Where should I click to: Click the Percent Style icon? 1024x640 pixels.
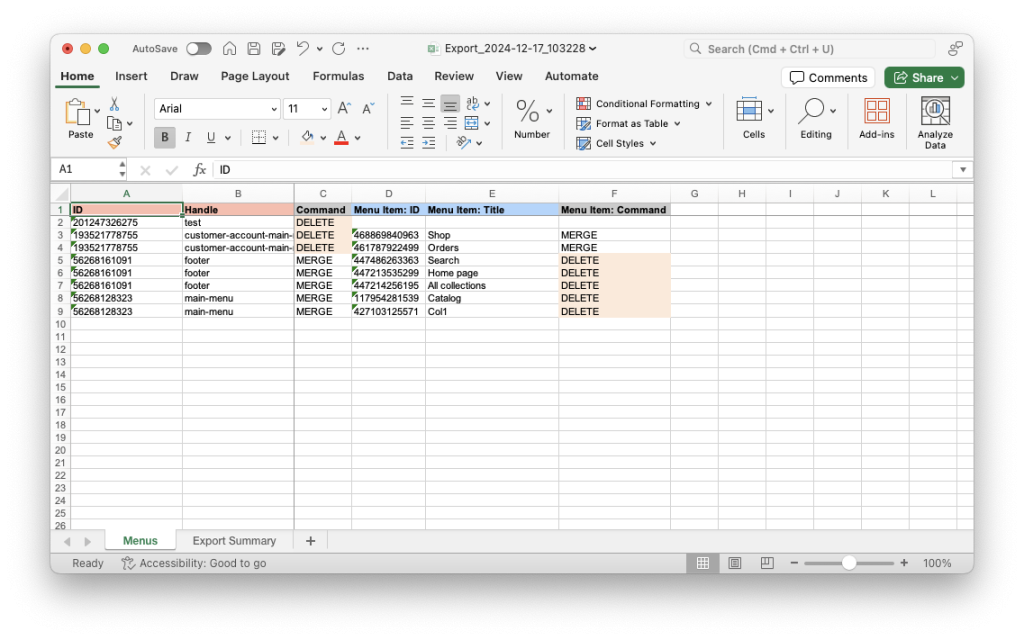coord(526,112)
